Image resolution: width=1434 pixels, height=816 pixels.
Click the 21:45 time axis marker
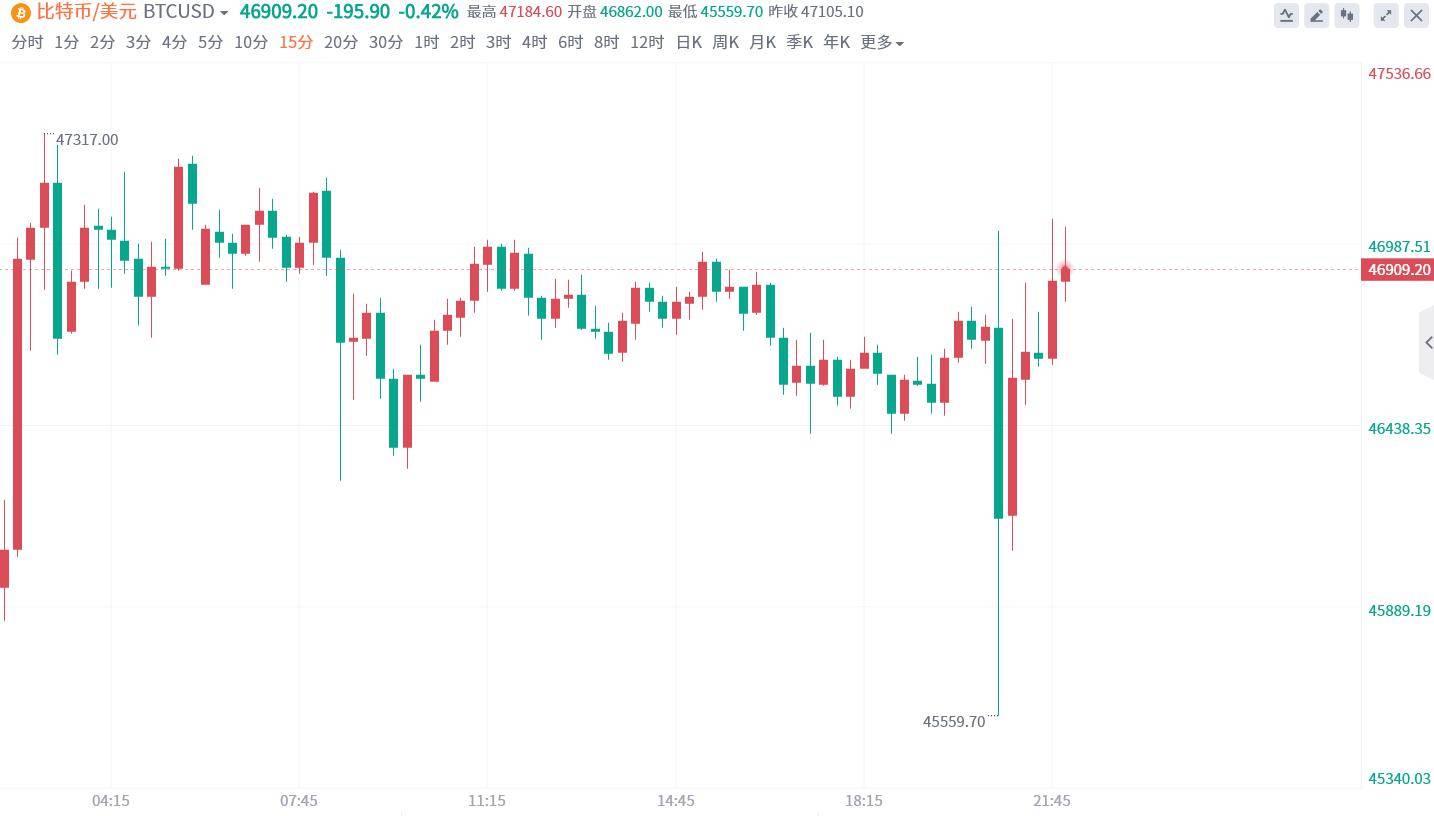1052,800
